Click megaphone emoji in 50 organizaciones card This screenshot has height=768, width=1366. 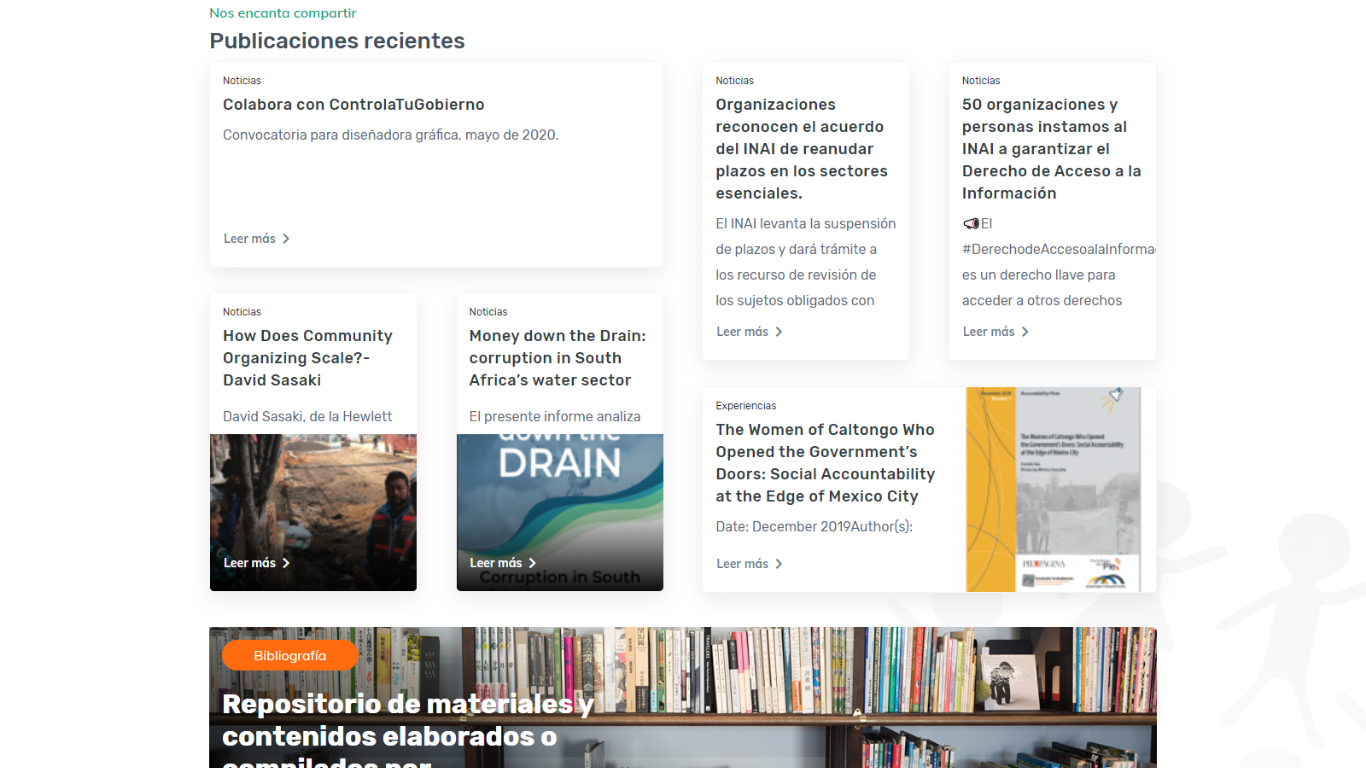pos(970,224)
